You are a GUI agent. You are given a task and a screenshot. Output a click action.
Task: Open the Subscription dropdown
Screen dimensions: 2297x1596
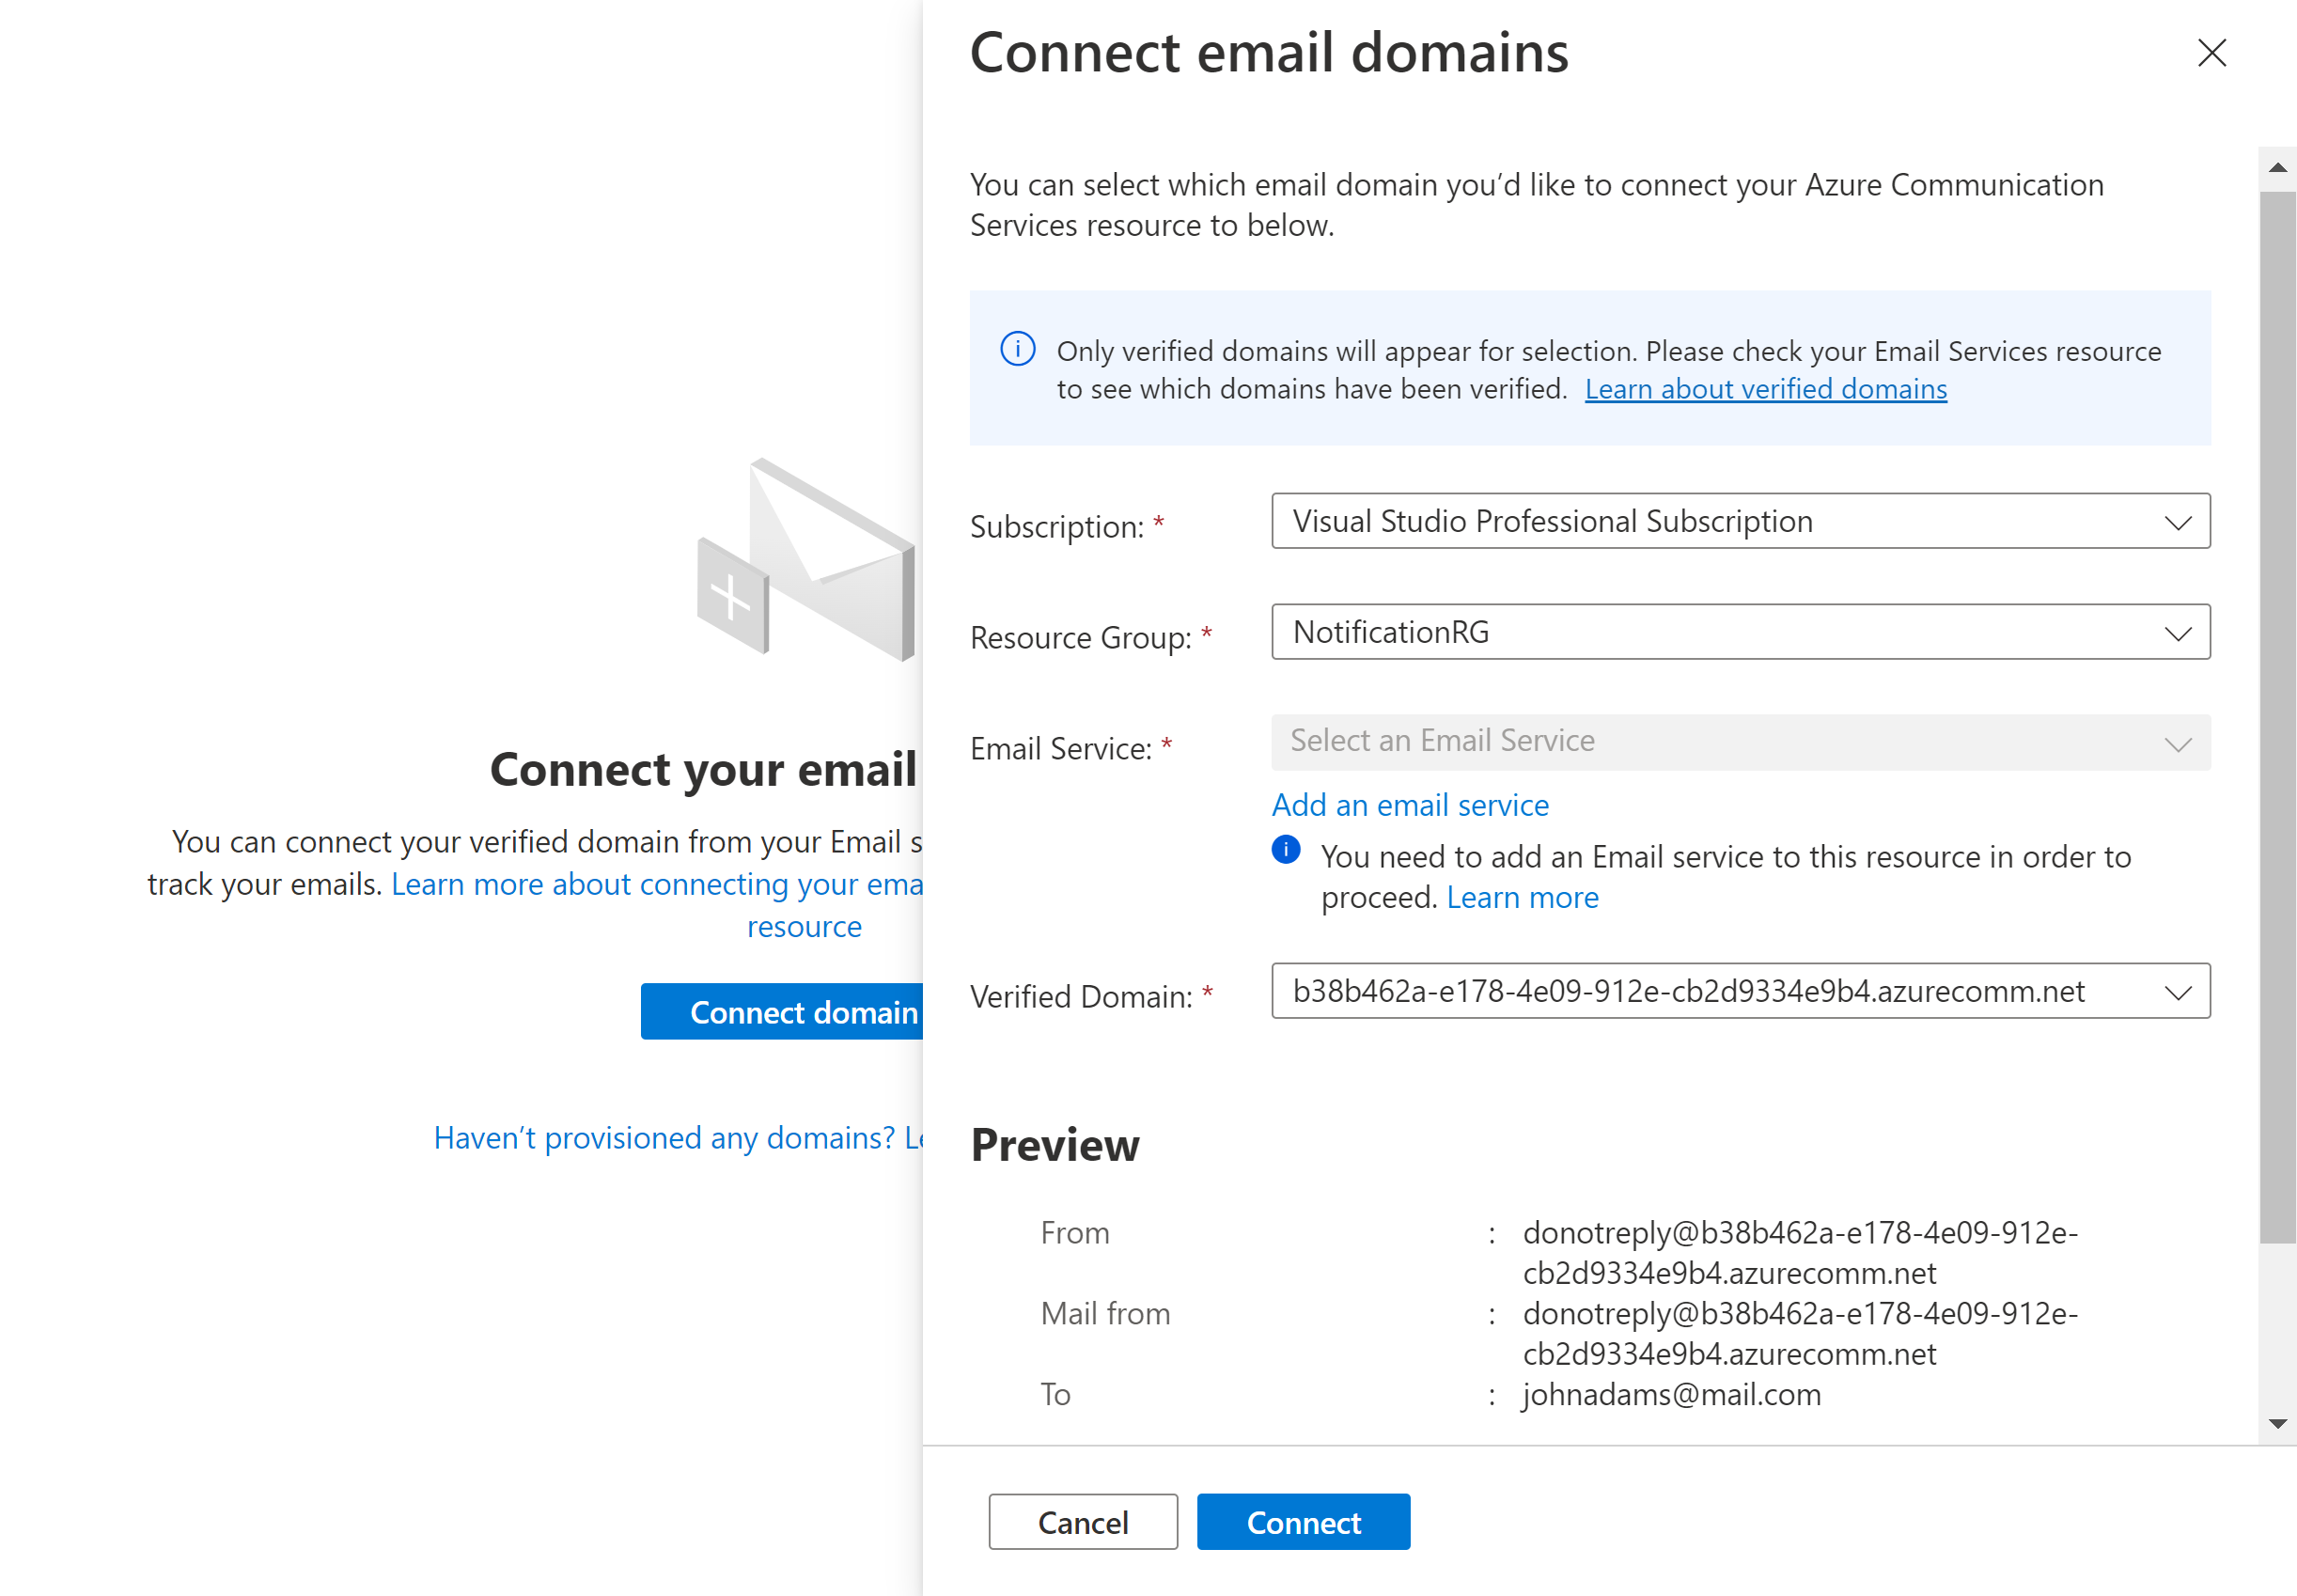pos(1740,521)
